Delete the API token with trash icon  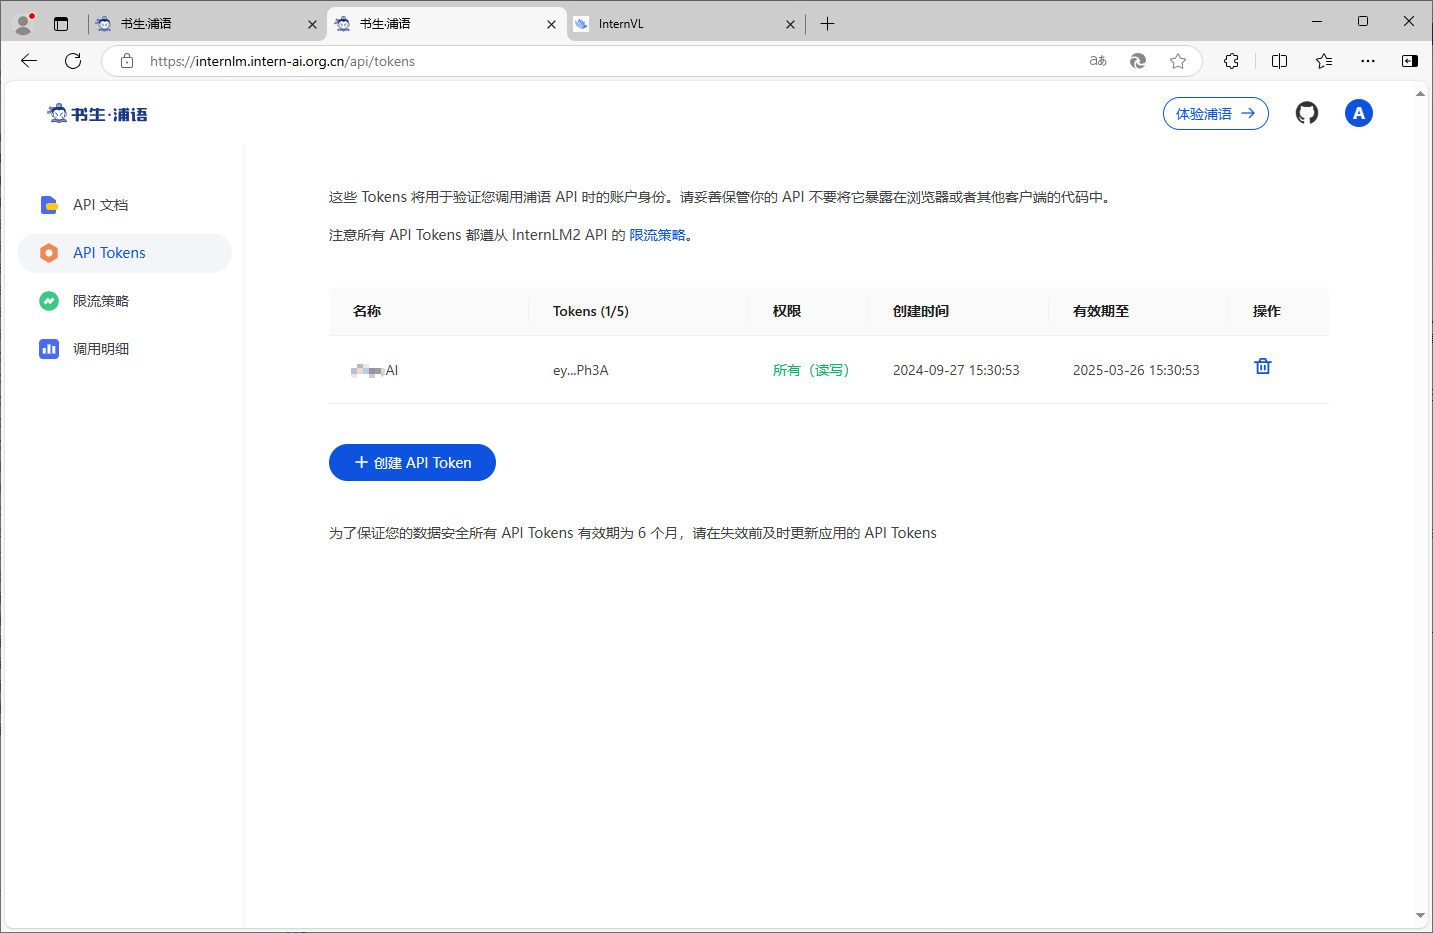point(1263,367)
